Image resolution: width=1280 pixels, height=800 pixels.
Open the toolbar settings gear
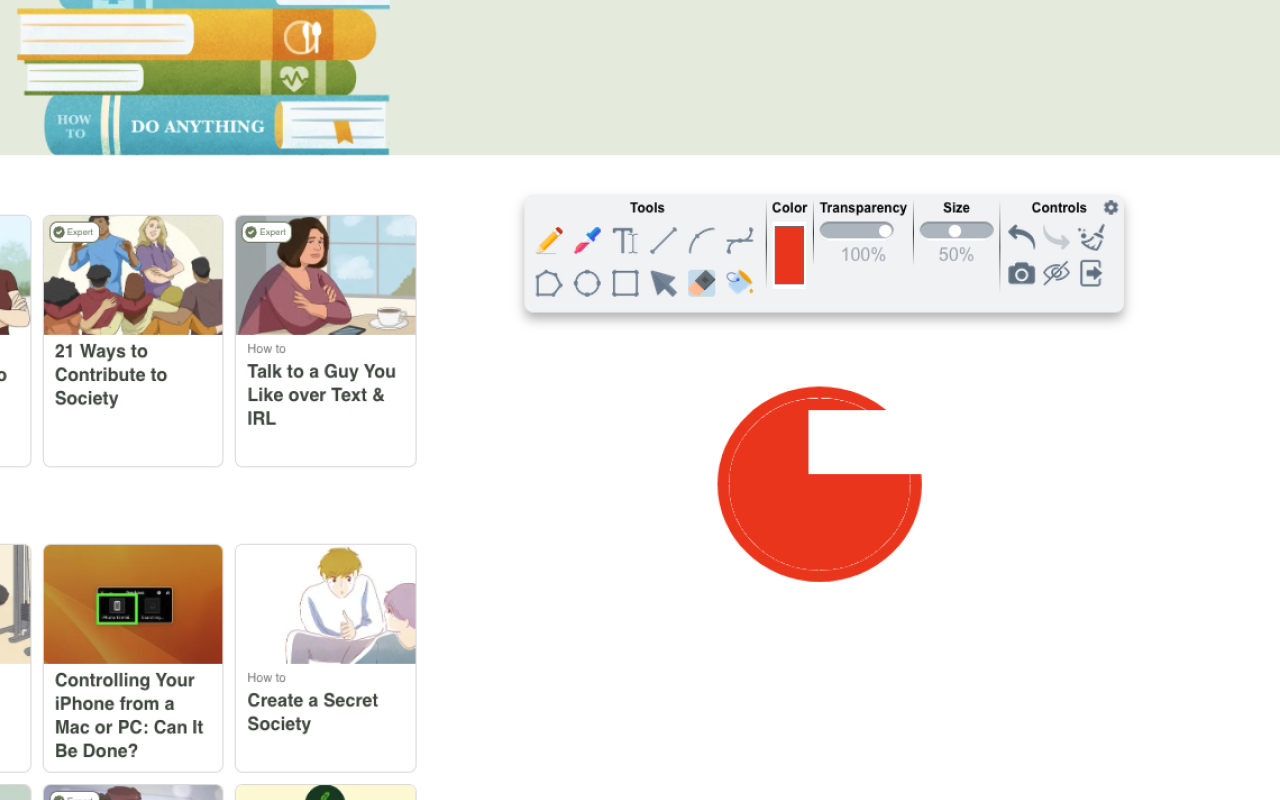click(1111, 207)
